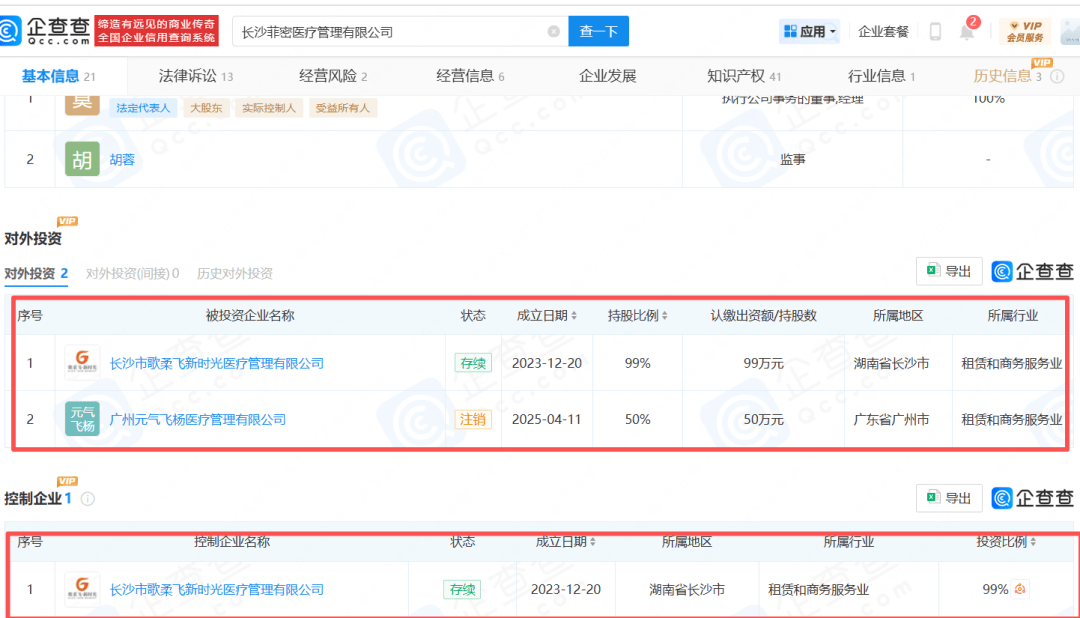Switch to 知识产权 tab
1080x618 pixels.
click(744, 76)
